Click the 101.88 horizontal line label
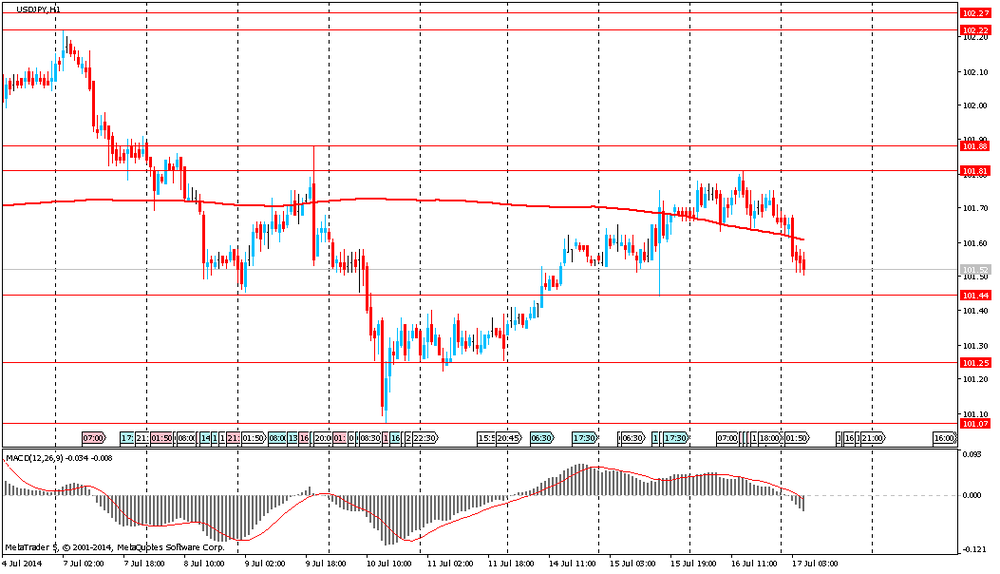Viewport: 1000px width, 574px height. (x=974, y=146)
